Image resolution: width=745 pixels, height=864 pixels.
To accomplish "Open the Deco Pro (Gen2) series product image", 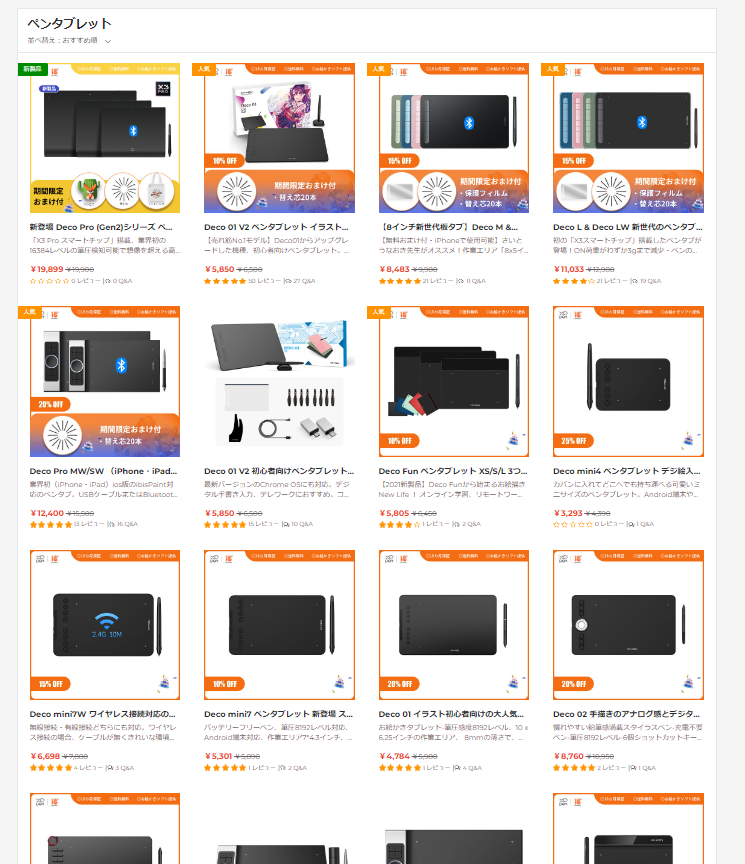I will pos(105,138).
